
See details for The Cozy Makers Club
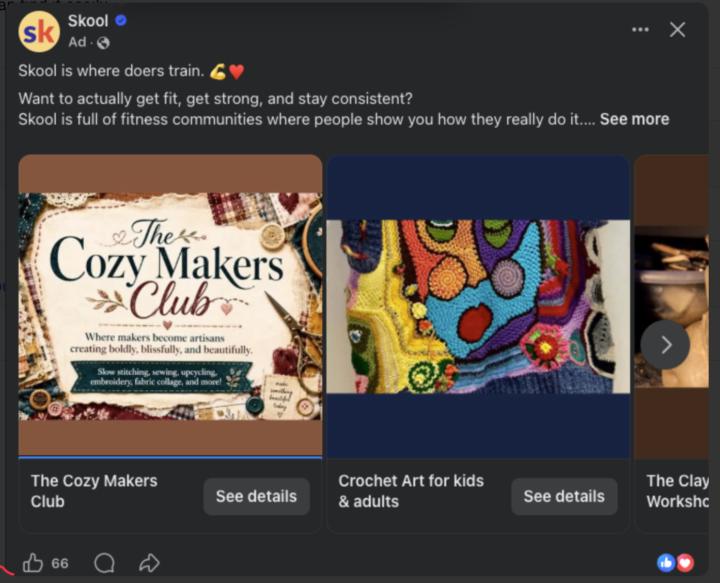click(256, 496)
